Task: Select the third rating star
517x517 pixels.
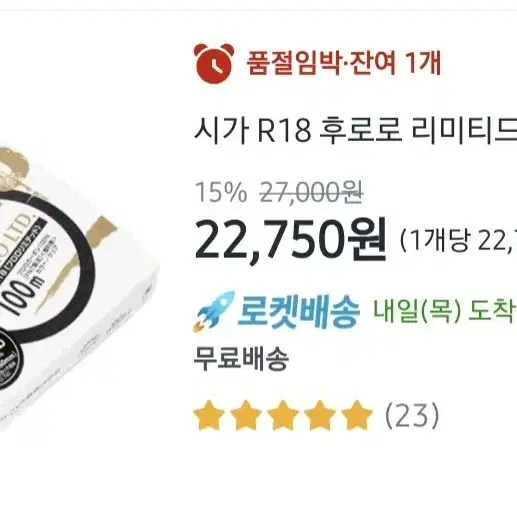Action: [x=283, y=415]
